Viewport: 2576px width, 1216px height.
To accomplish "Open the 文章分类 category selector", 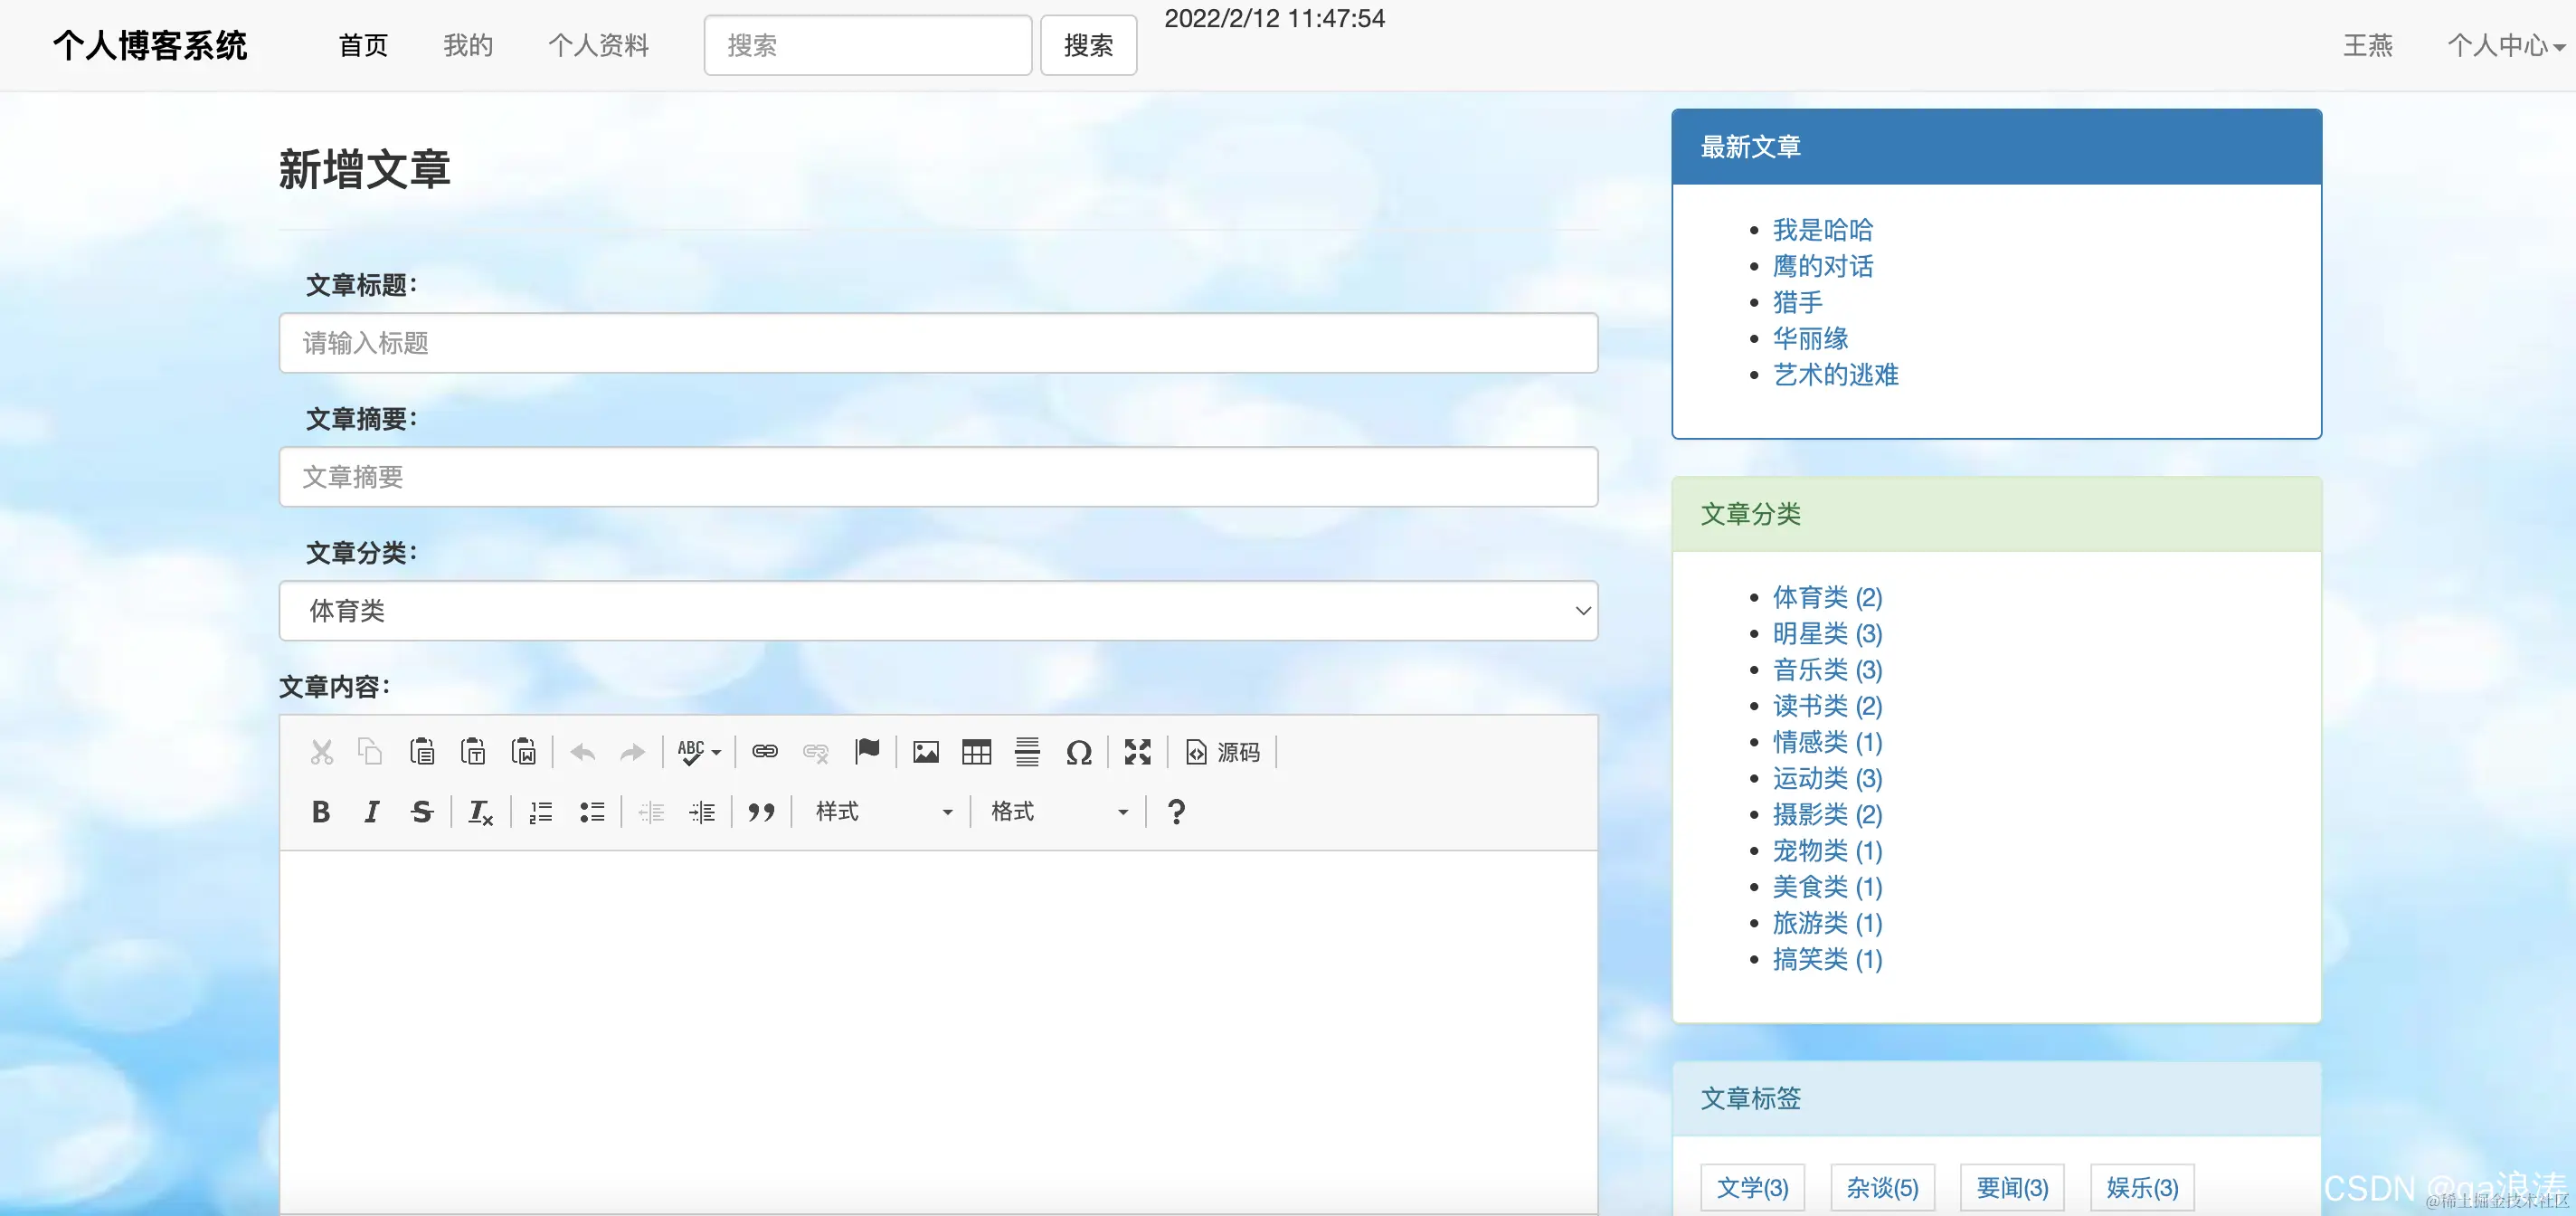I will [x=938, y=611].
